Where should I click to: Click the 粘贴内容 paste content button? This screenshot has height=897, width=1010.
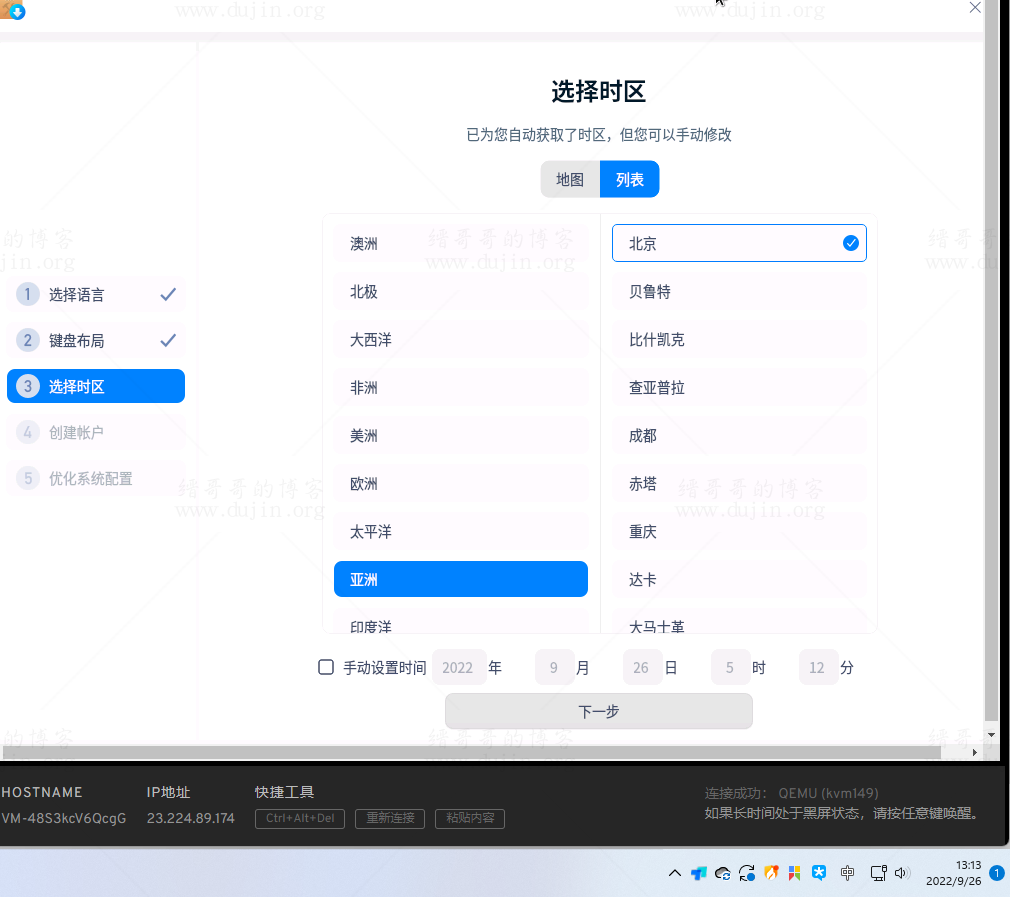(470, 818)
